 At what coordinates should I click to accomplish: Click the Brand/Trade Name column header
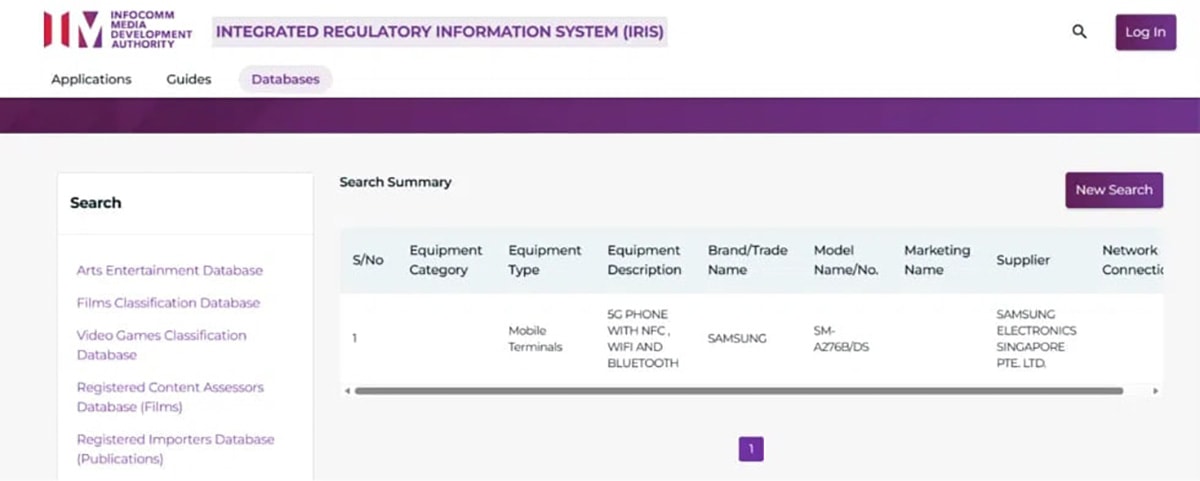(748, 260)
